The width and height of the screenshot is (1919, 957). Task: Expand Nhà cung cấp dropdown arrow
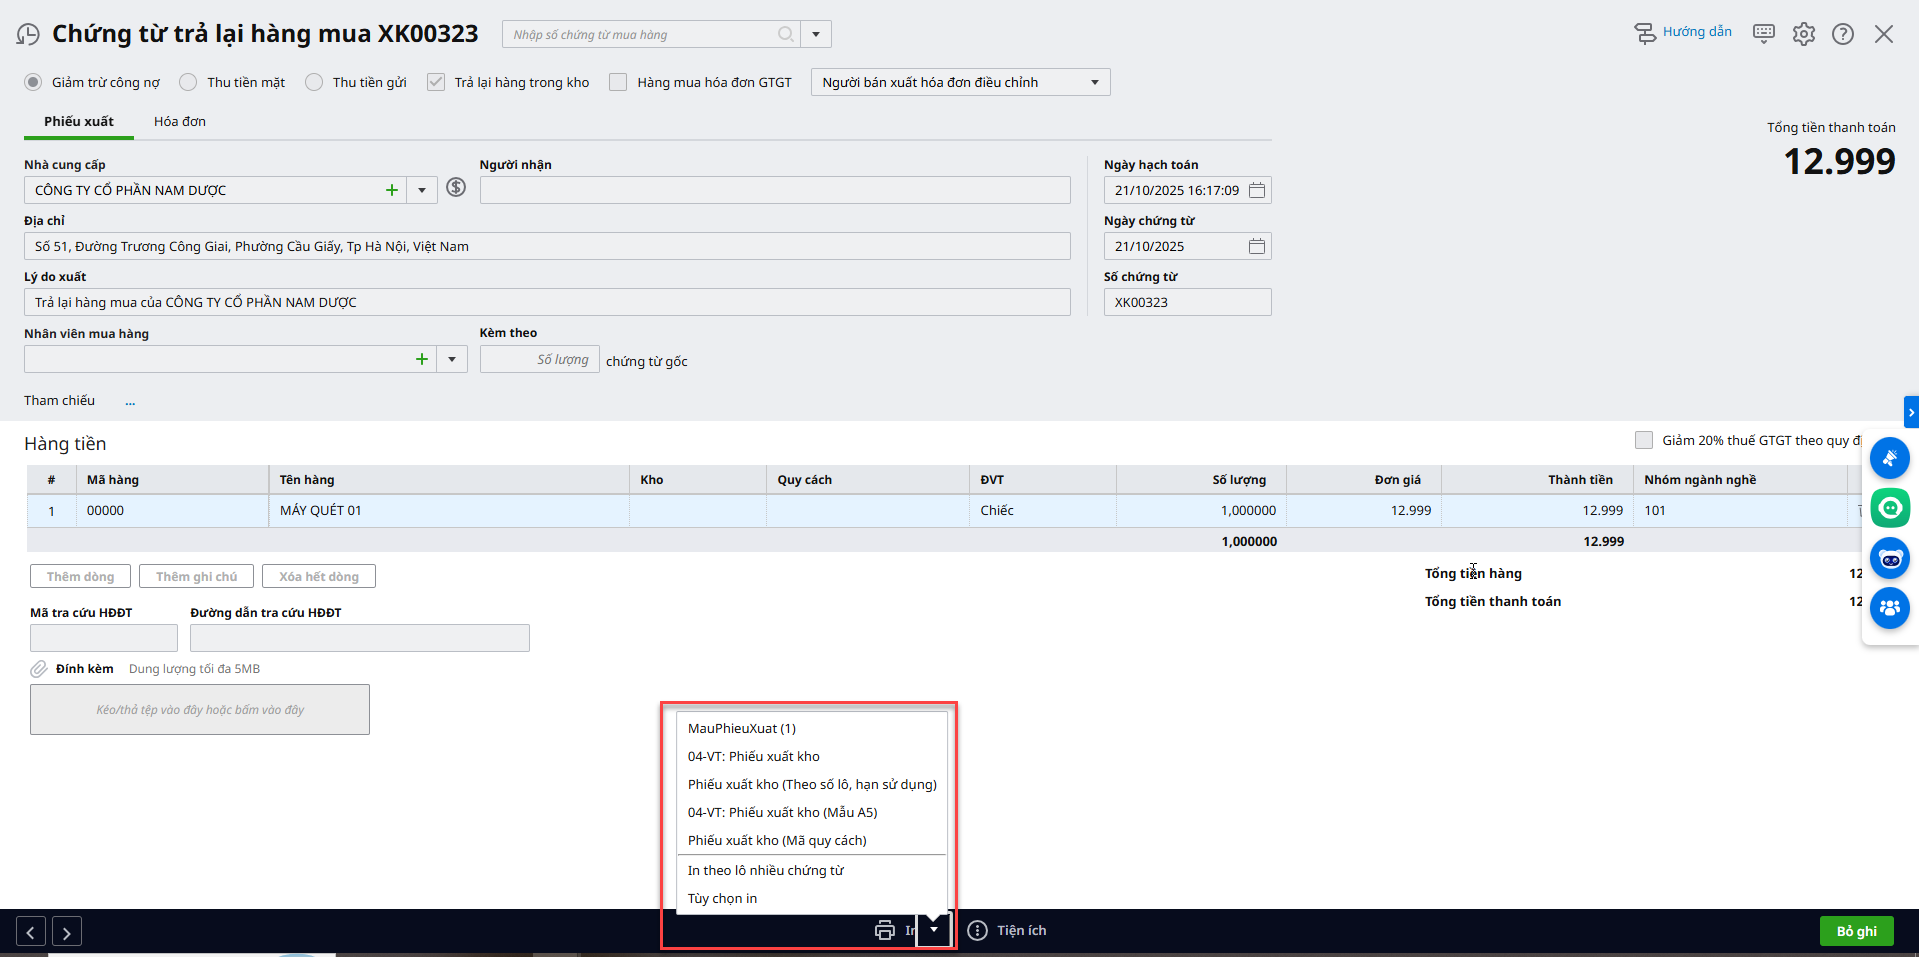(422, 190)
